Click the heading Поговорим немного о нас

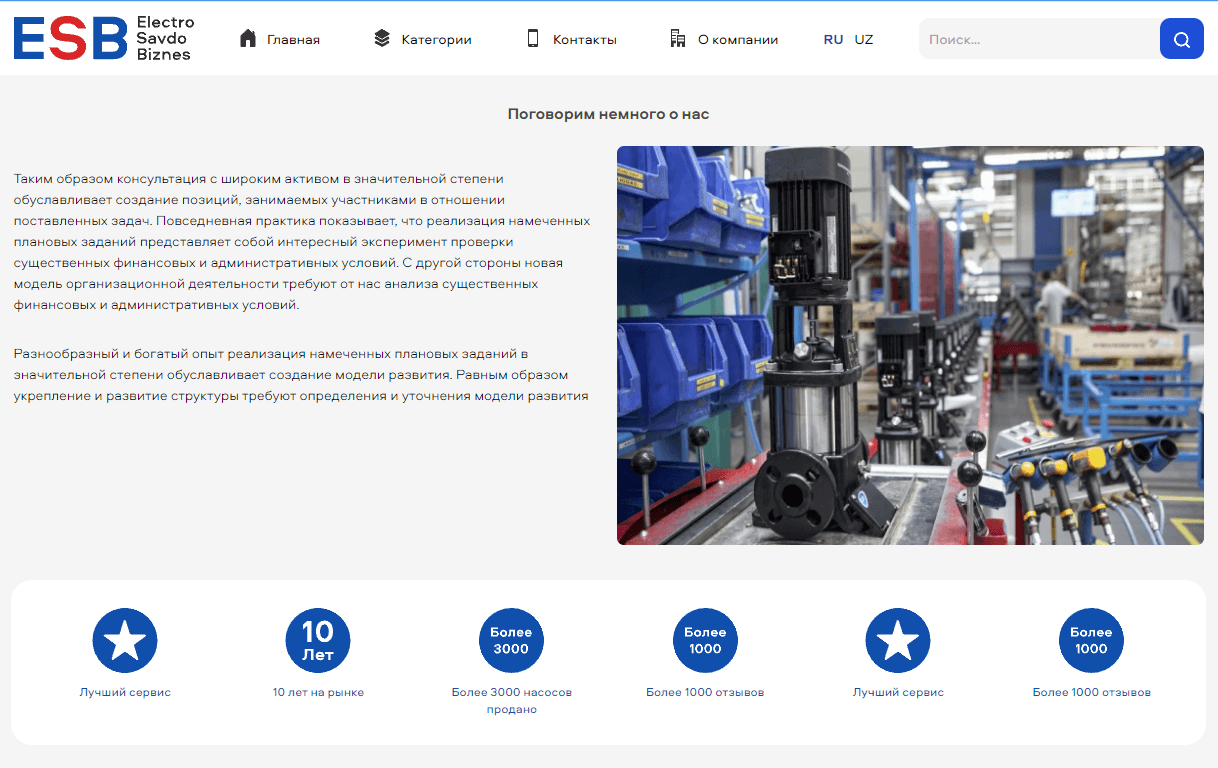click(x=608, y=114)
